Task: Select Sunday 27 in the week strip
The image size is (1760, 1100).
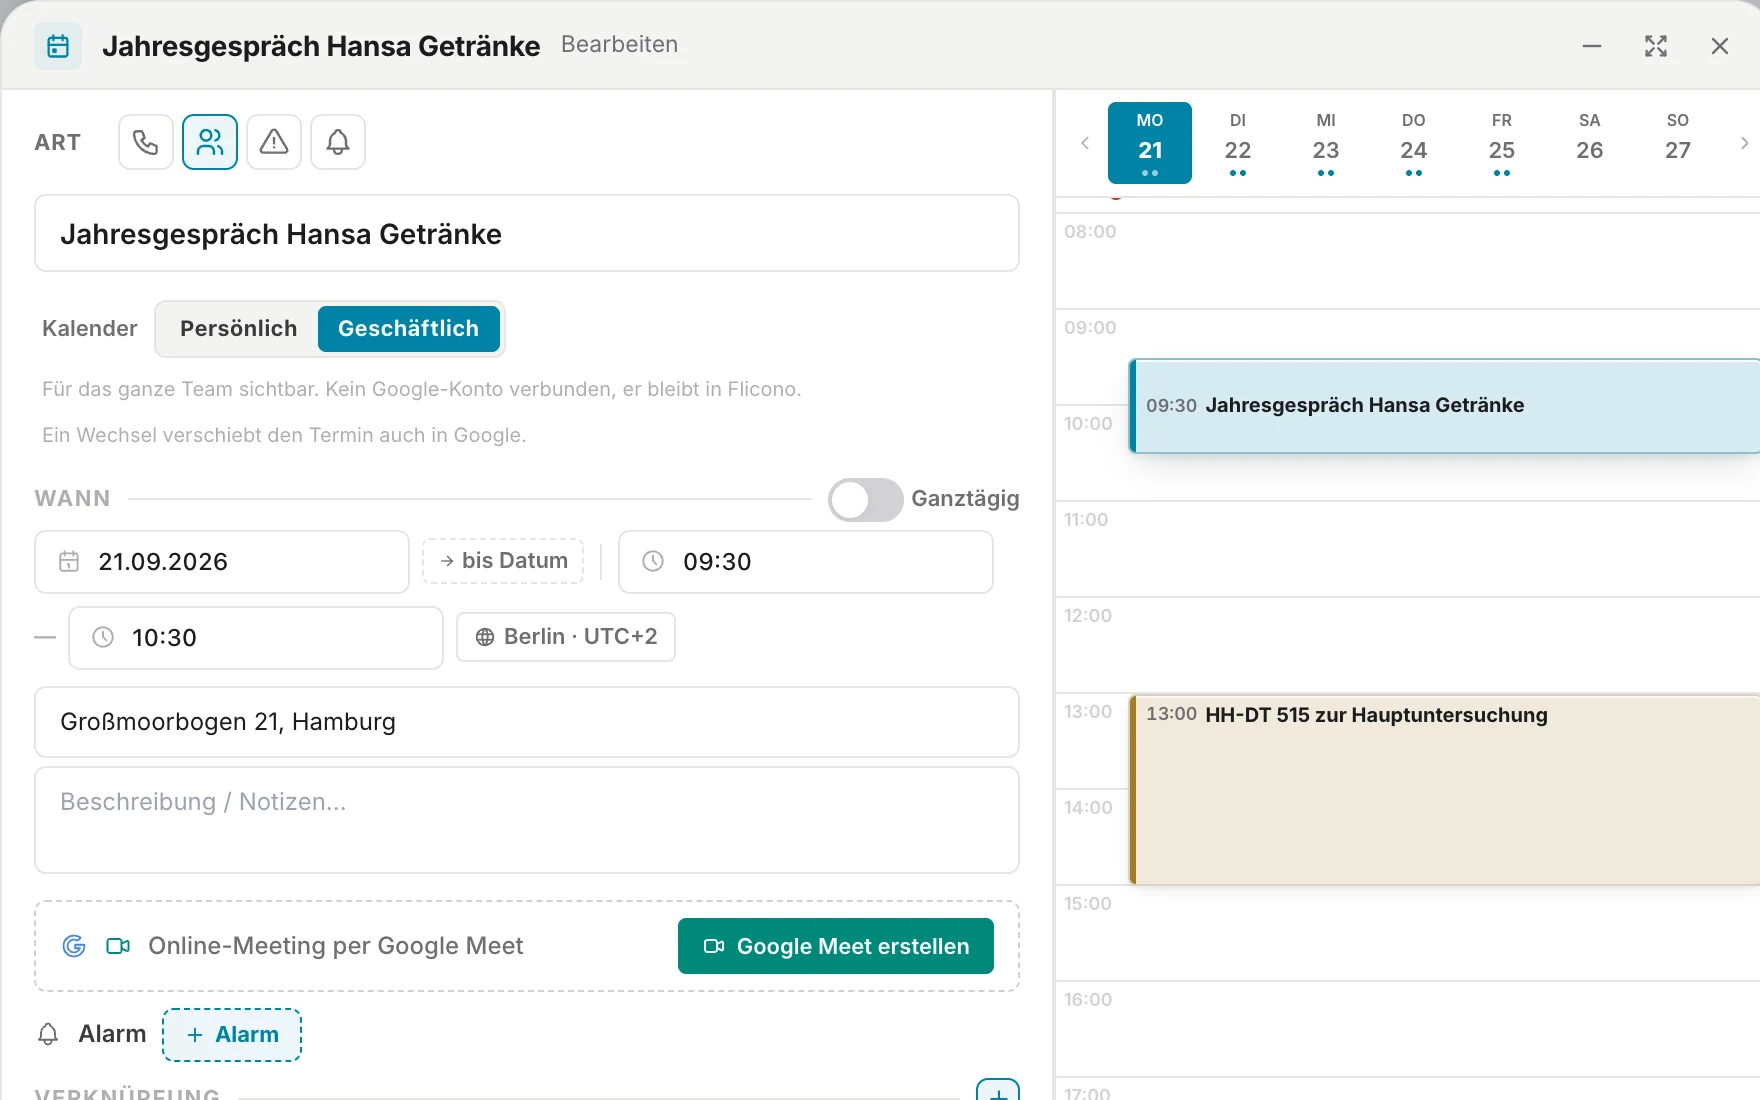Action: [1678, 143]
